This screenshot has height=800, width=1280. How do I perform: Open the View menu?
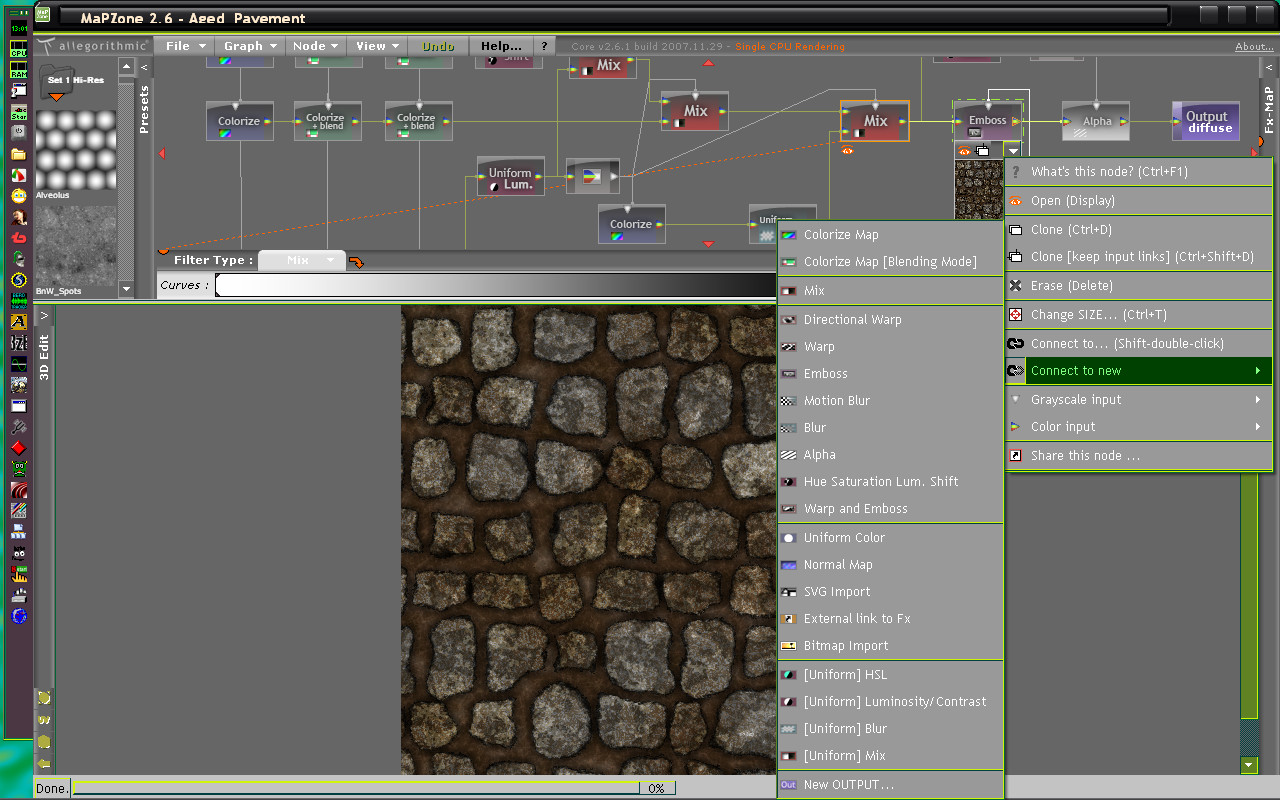[378, 46]
